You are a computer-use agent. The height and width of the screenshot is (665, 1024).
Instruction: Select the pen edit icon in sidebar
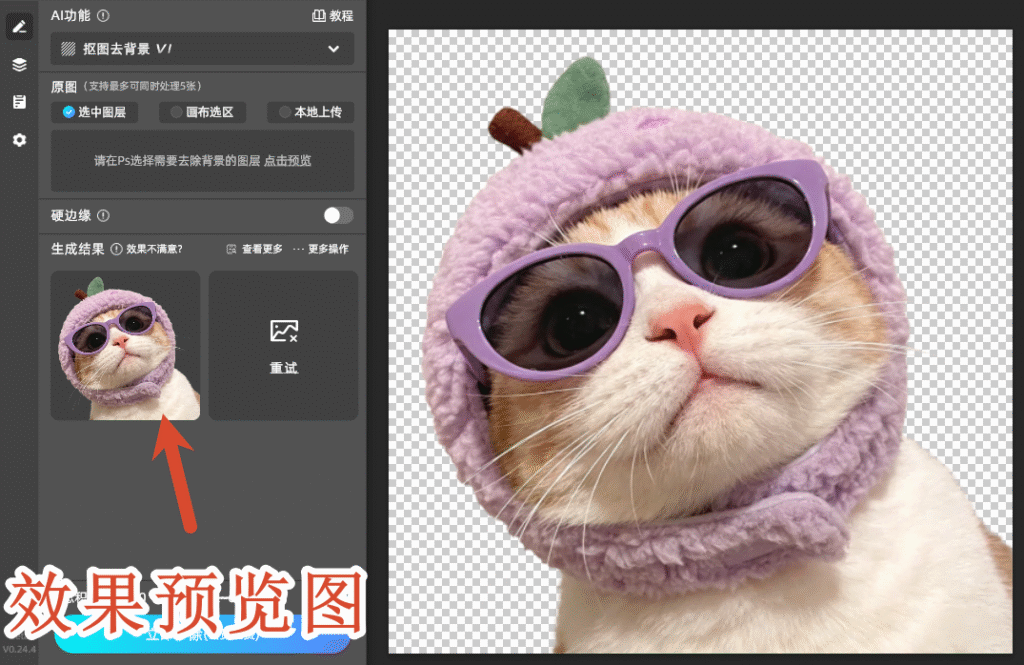19,27
